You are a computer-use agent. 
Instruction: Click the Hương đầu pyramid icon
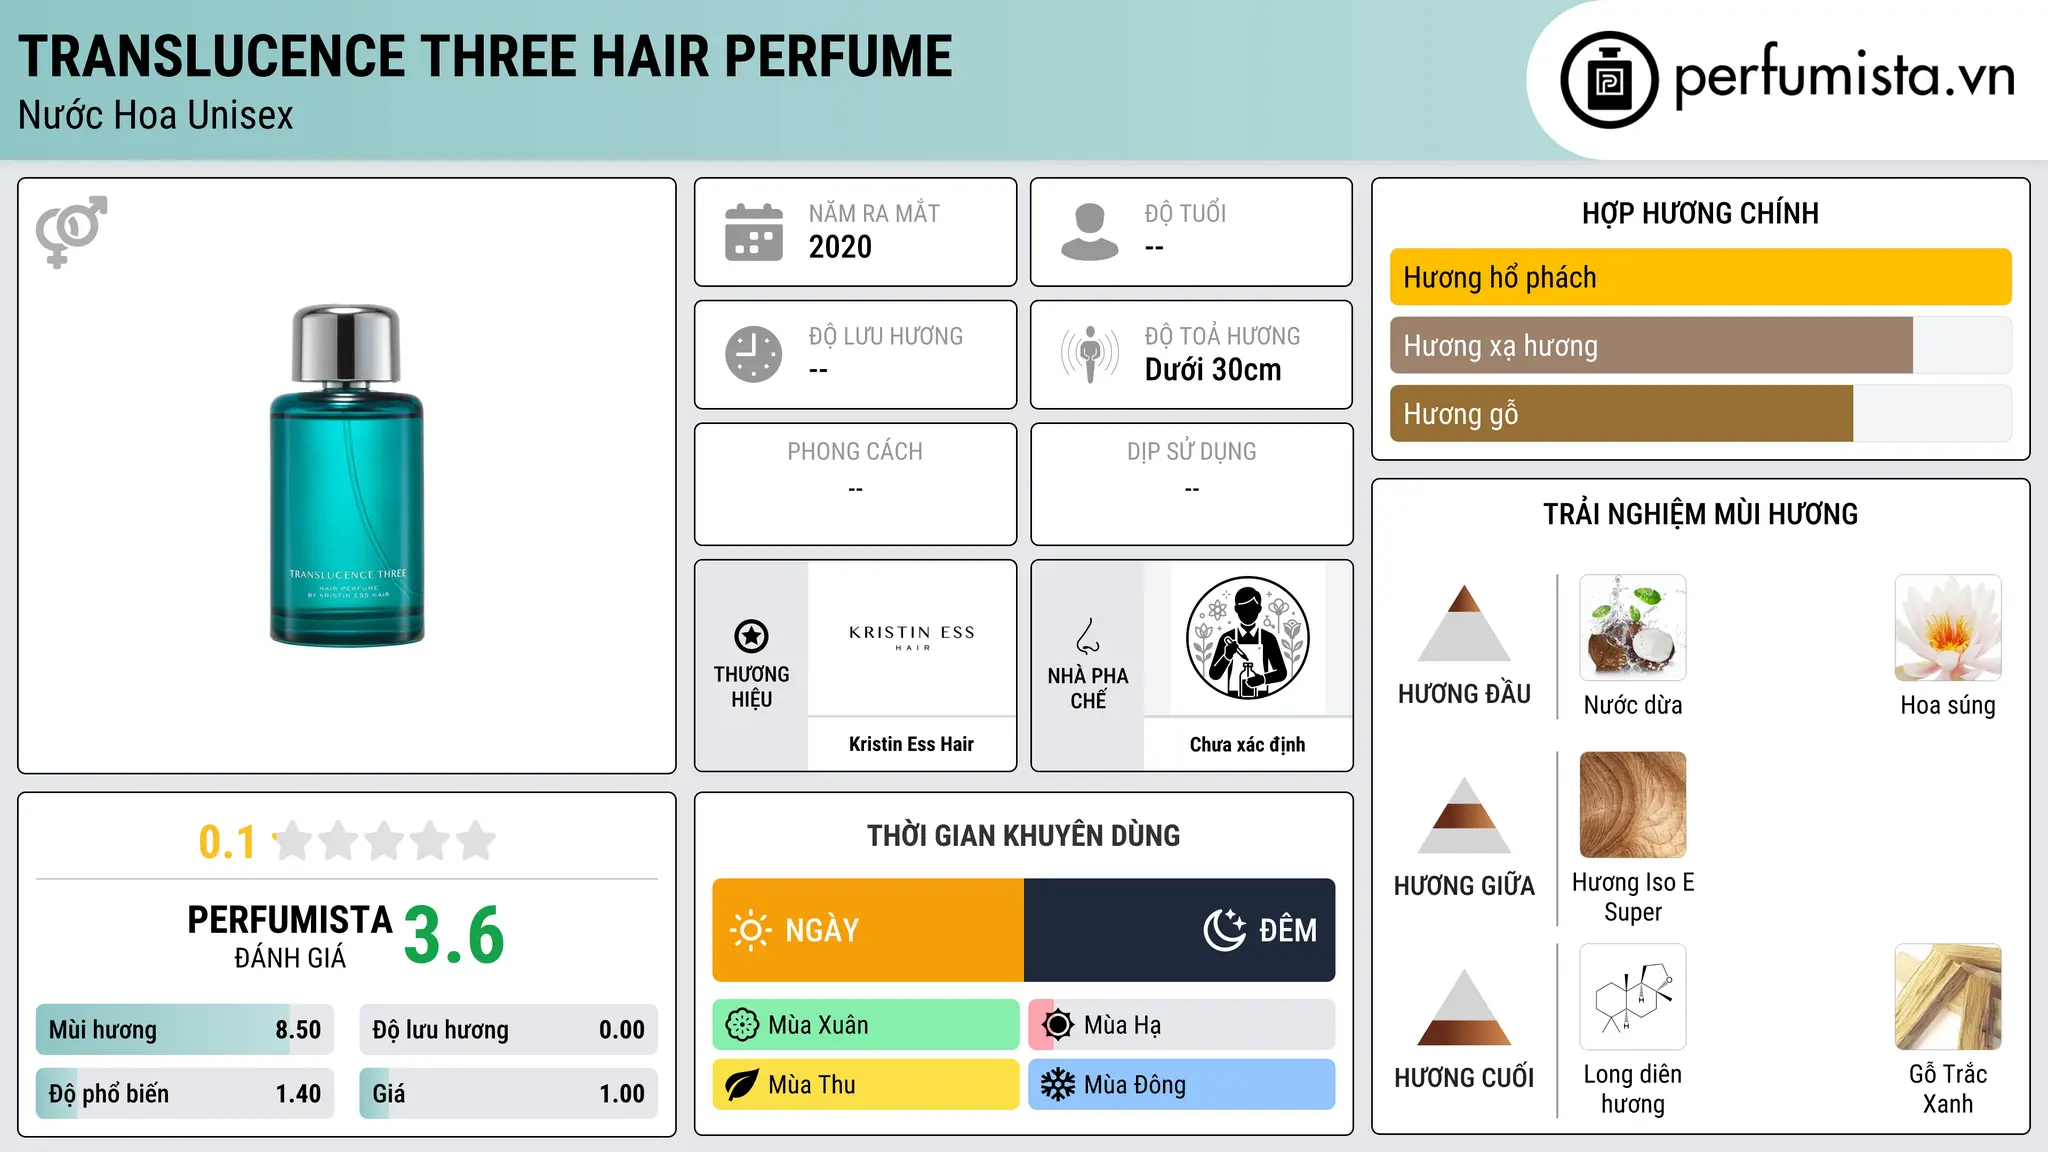point(1464,623)
